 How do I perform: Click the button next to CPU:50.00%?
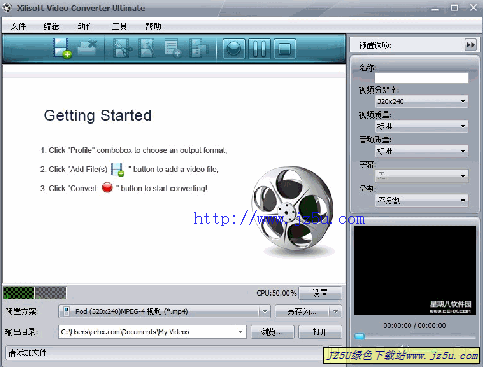[320, 293]
